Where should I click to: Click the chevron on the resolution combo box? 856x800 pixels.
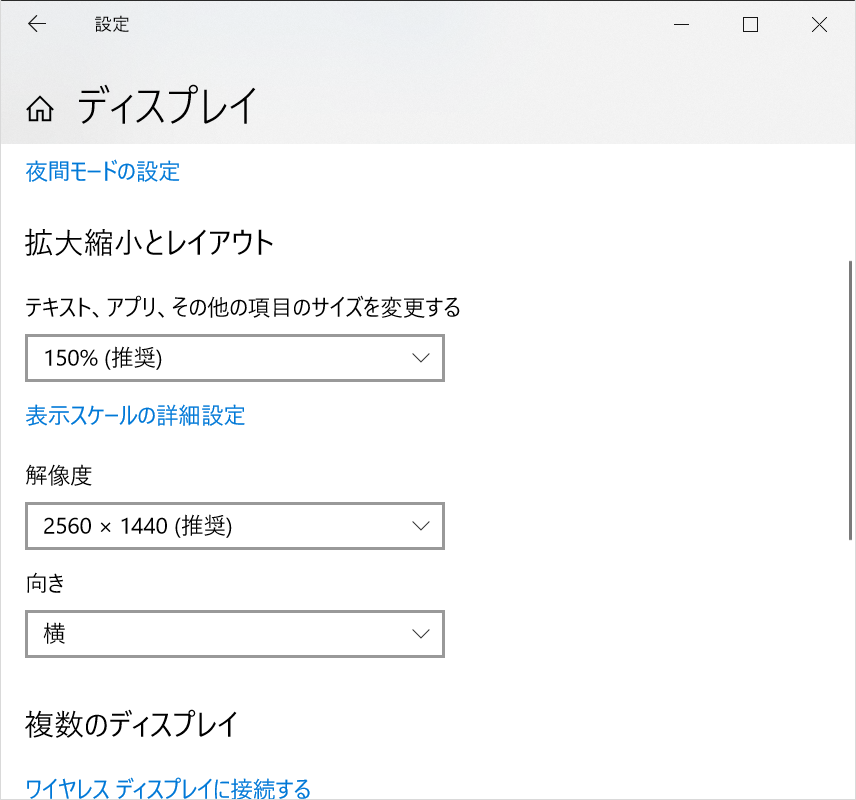(x=421, y=526)
